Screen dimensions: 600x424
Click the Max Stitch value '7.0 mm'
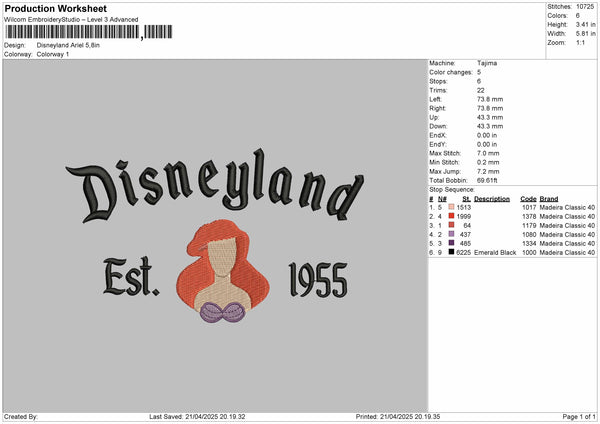point(488,153)
